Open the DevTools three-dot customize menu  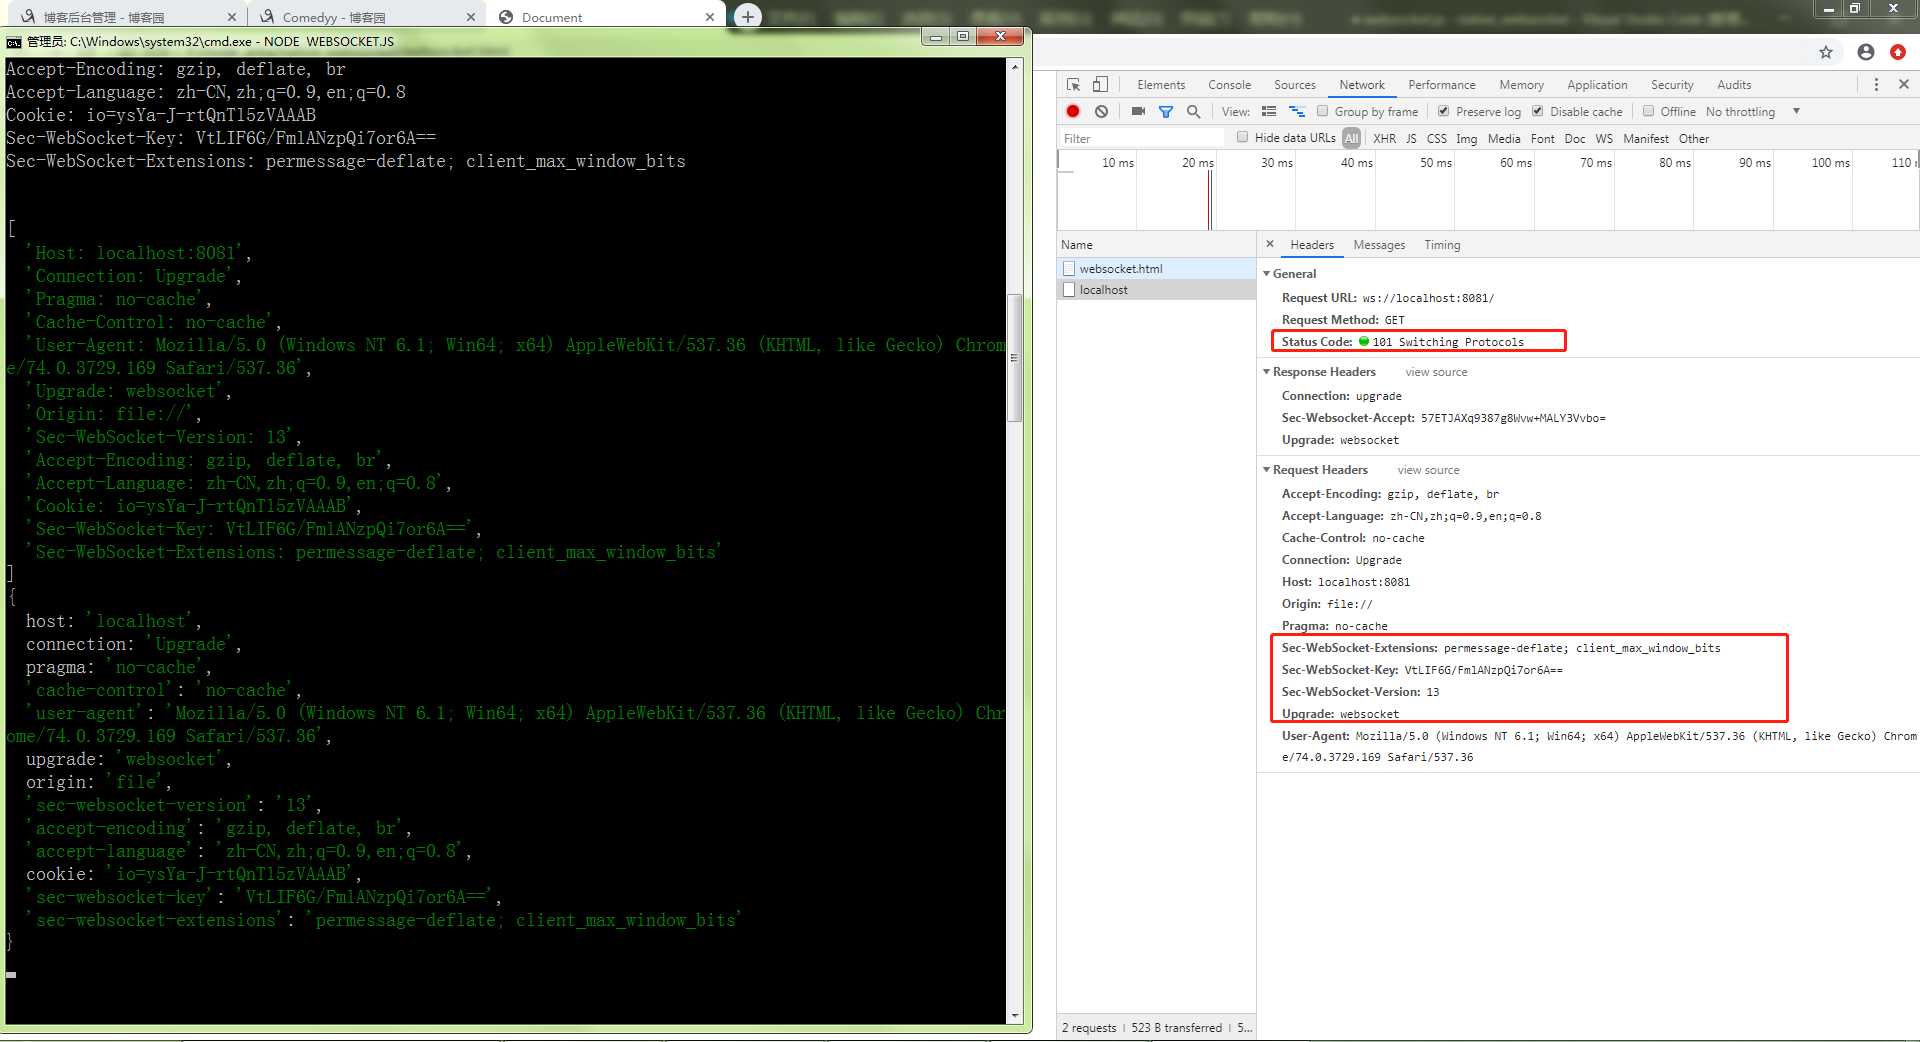(x=1876, y=85)
